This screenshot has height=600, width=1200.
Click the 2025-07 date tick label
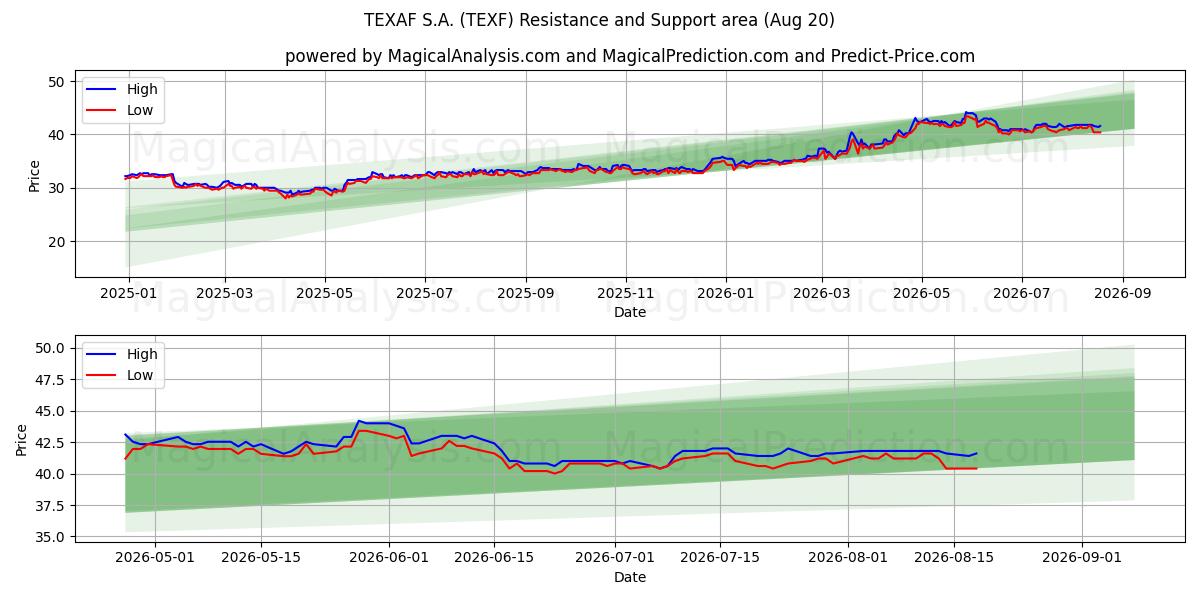pyautogui.click(x=425, y=293)
